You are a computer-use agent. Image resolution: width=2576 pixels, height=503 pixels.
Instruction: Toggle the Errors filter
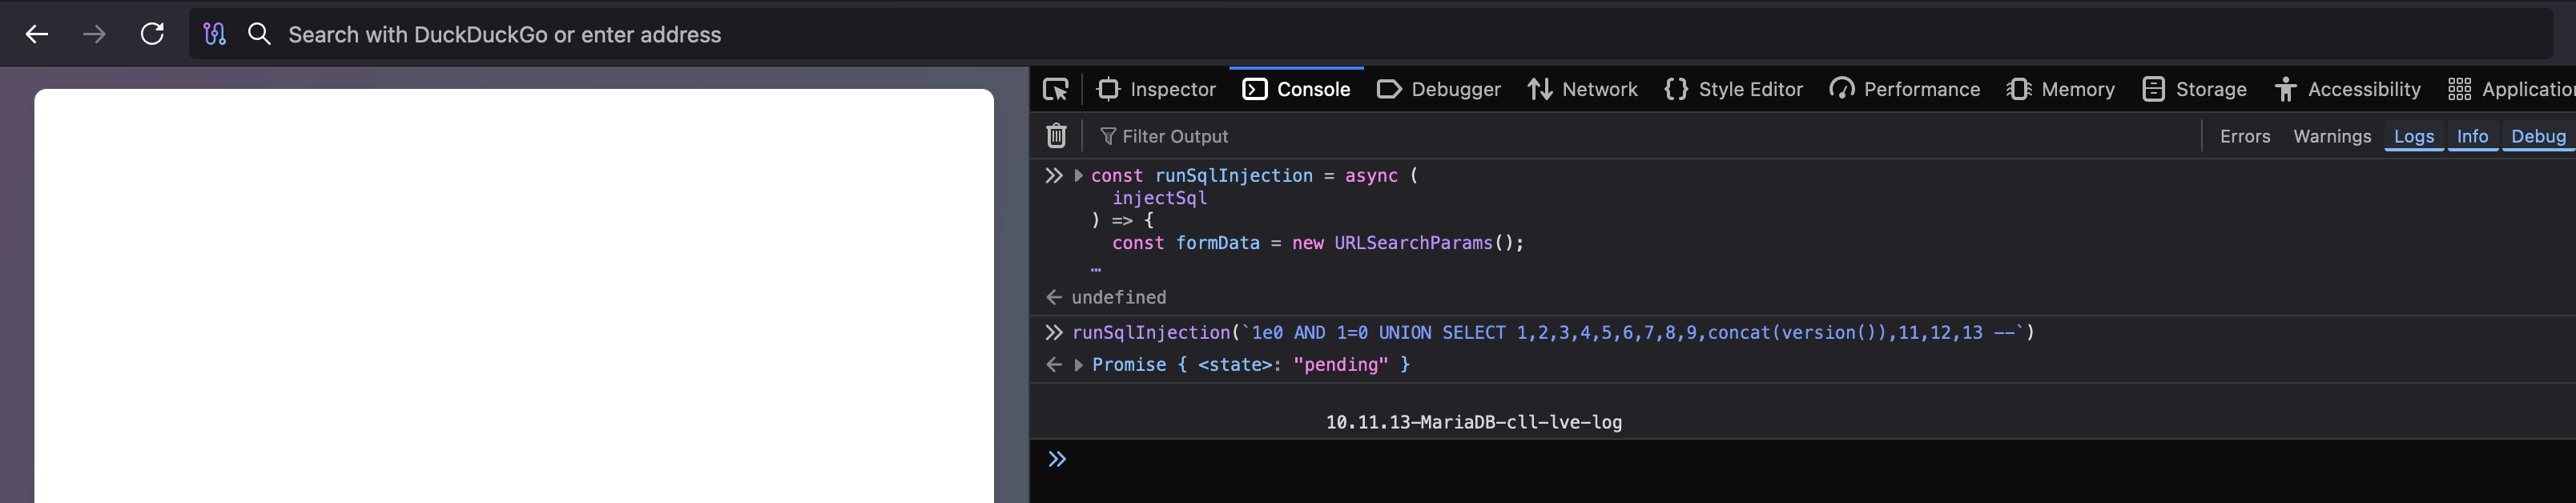[x=2245, y=137]
